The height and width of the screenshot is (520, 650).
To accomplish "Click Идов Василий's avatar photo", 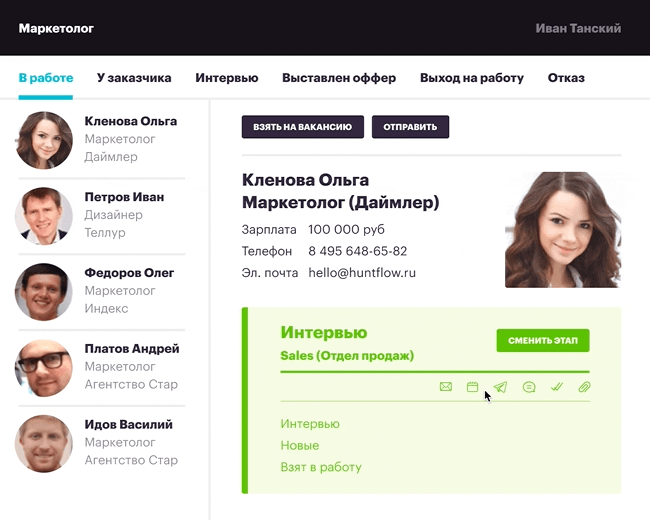I will point(44,443).
